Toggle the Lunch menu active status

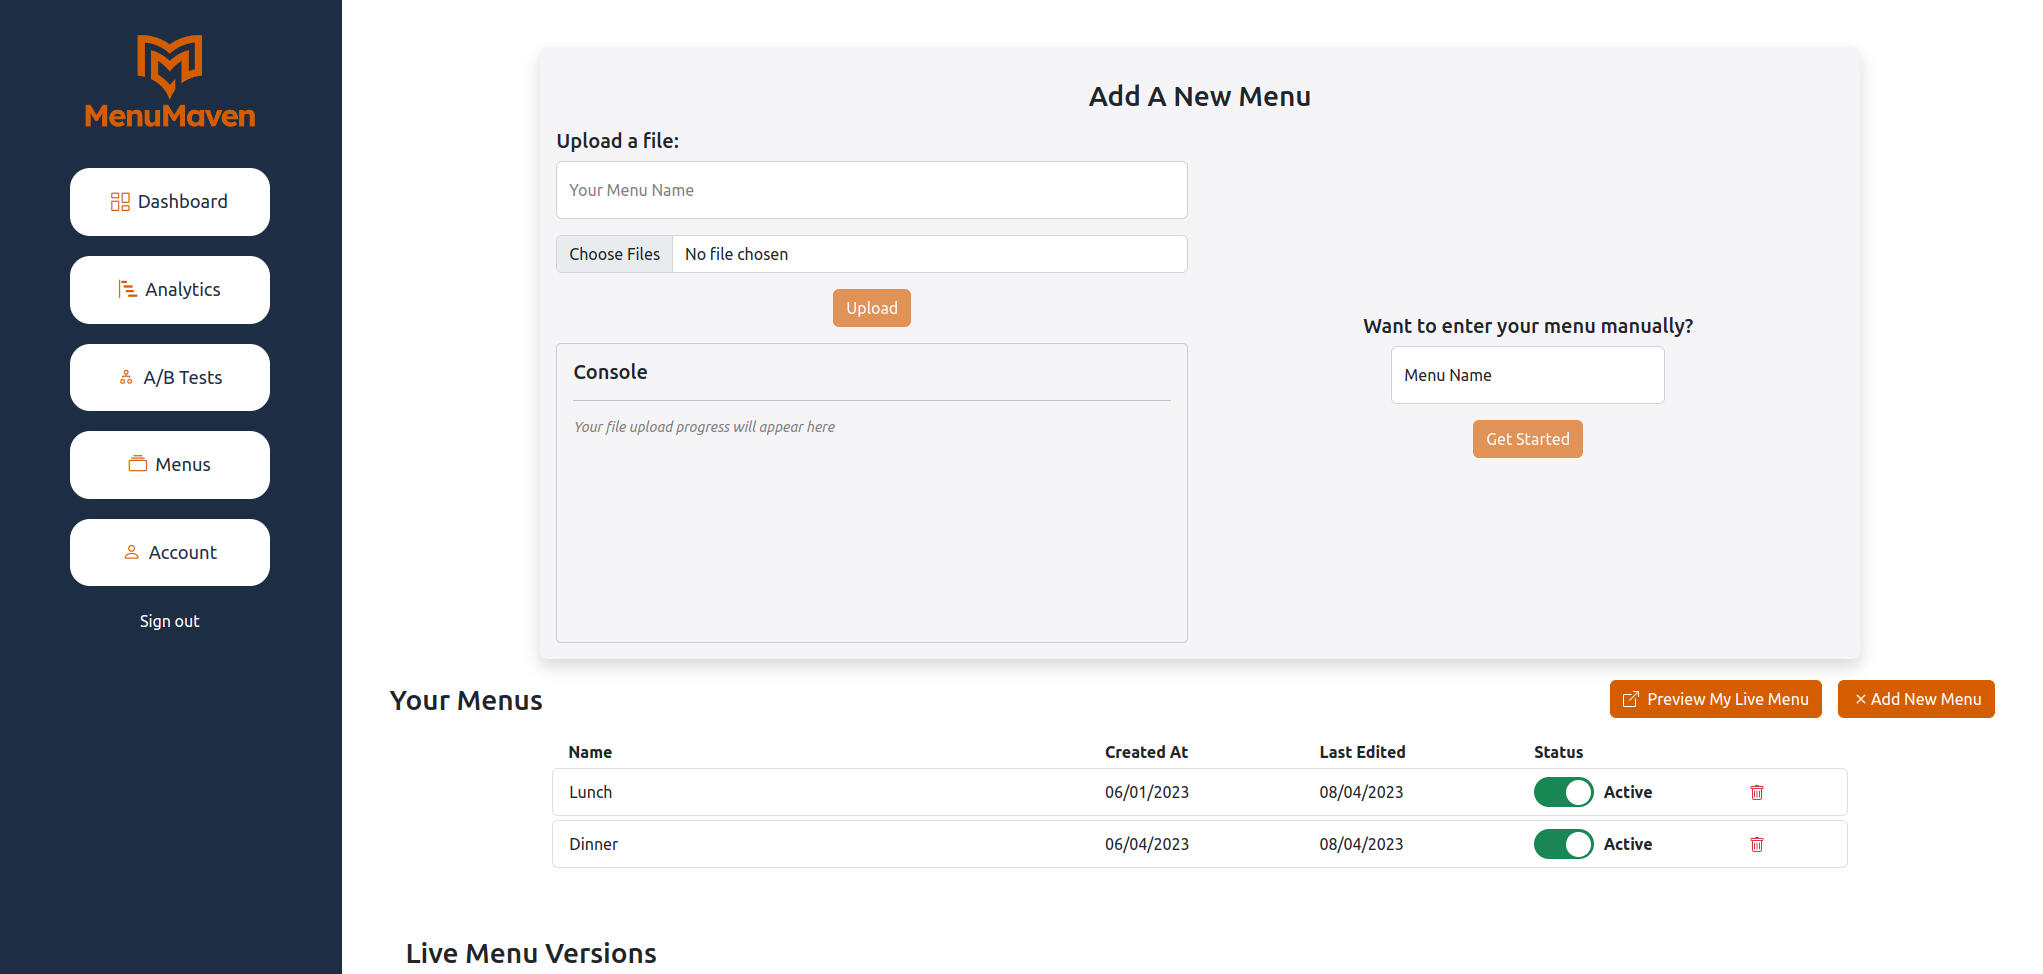(x=1563, y=792)
